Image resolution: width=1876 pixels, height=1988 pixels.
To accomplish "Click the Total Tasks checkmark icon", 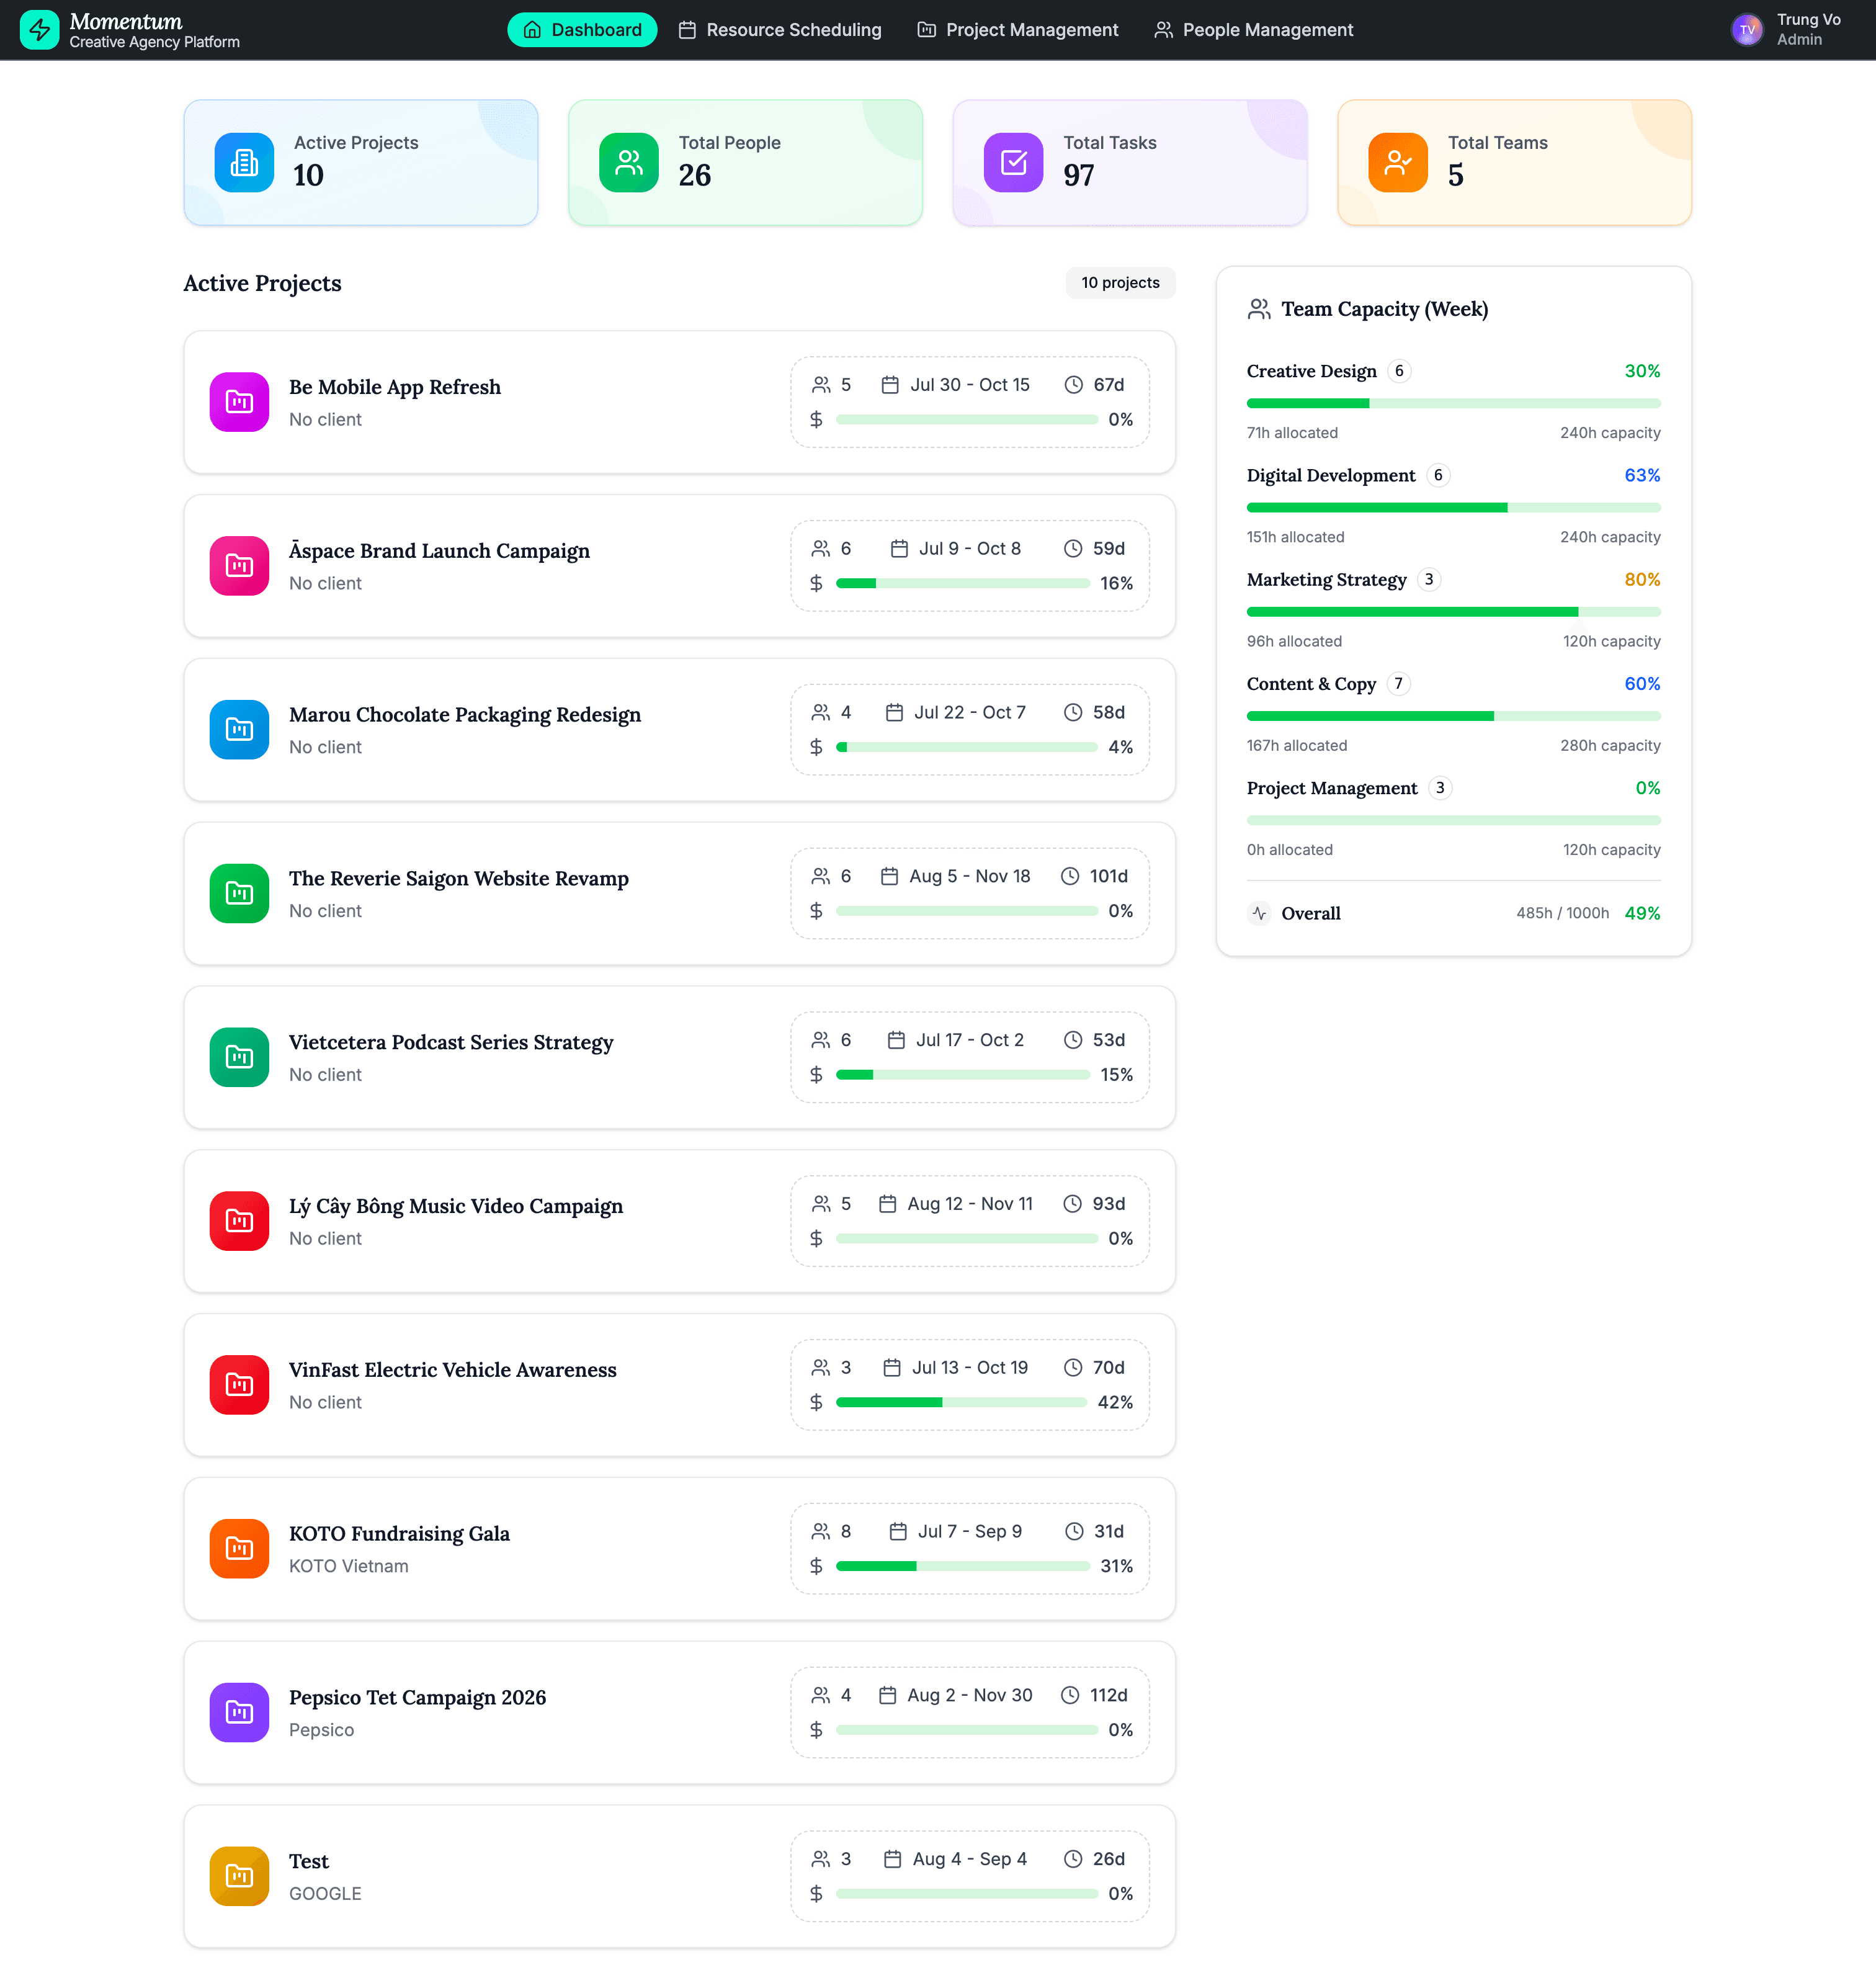I will click(x=1012, y=162).
